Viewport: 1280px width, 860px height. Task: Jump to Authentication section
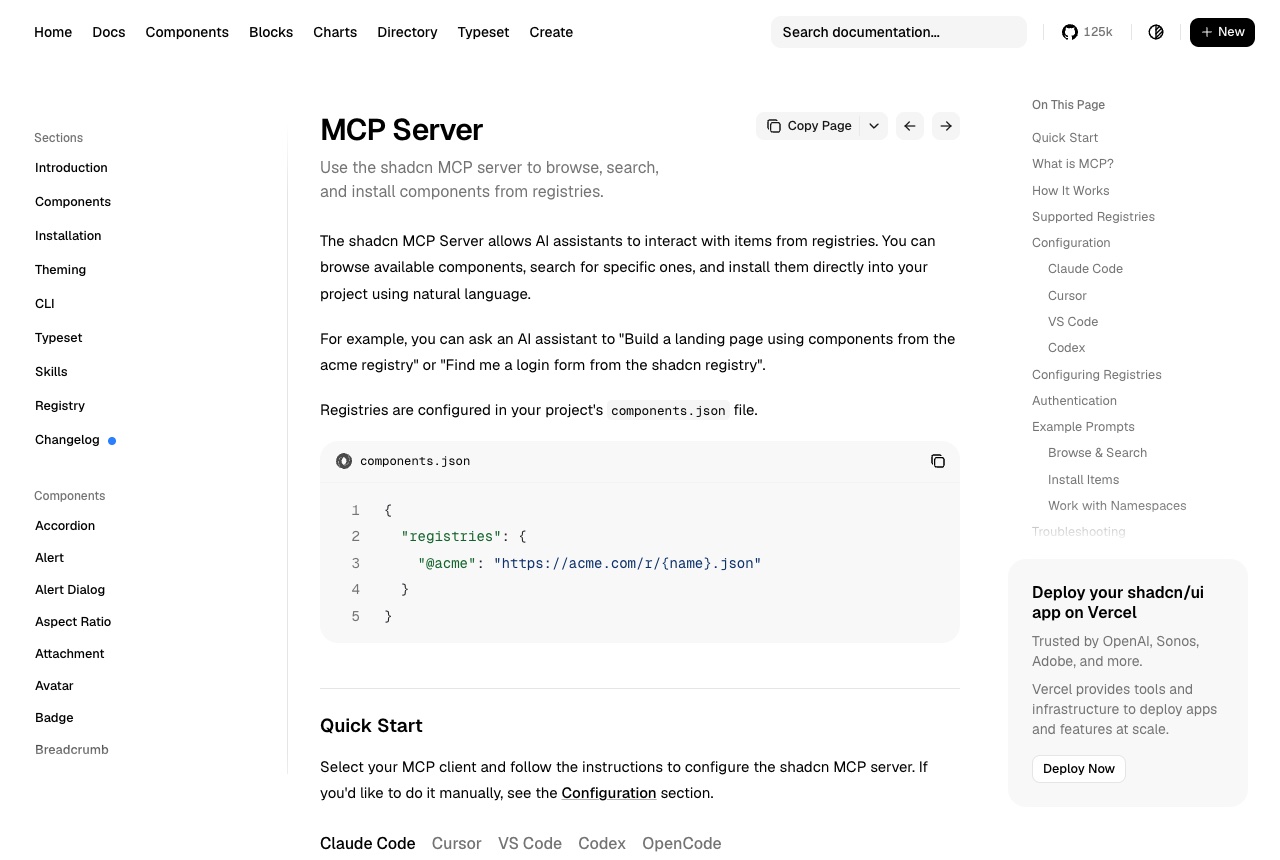[1074, 401]
